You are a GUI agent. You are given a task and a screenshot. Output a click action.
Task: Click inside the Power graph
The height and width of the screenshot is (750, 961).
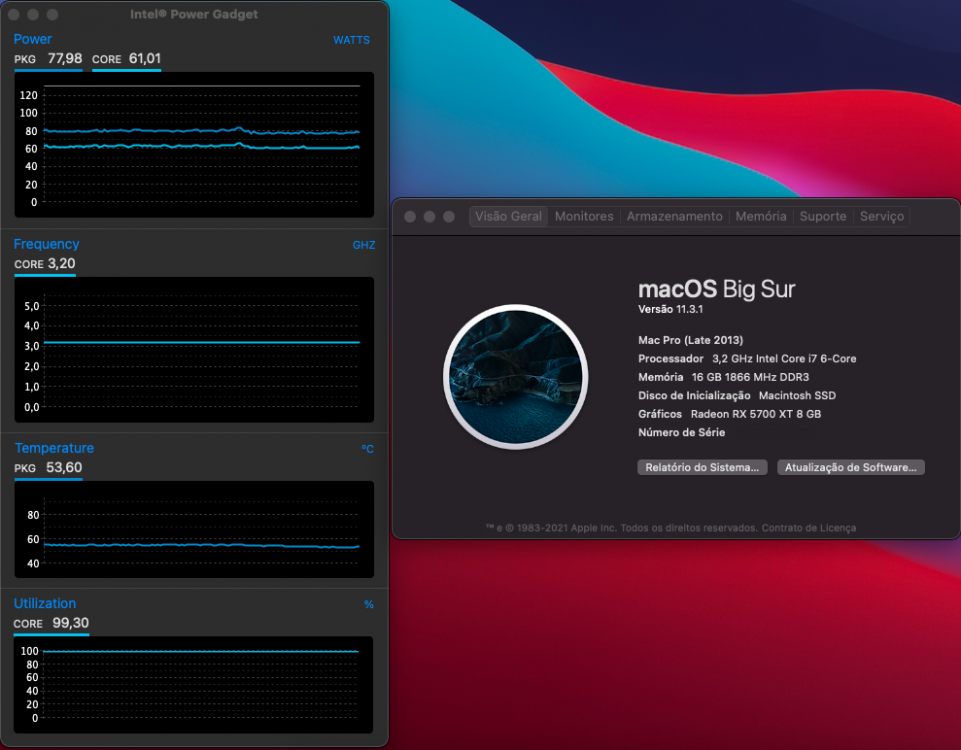click(x=194, y=145)
